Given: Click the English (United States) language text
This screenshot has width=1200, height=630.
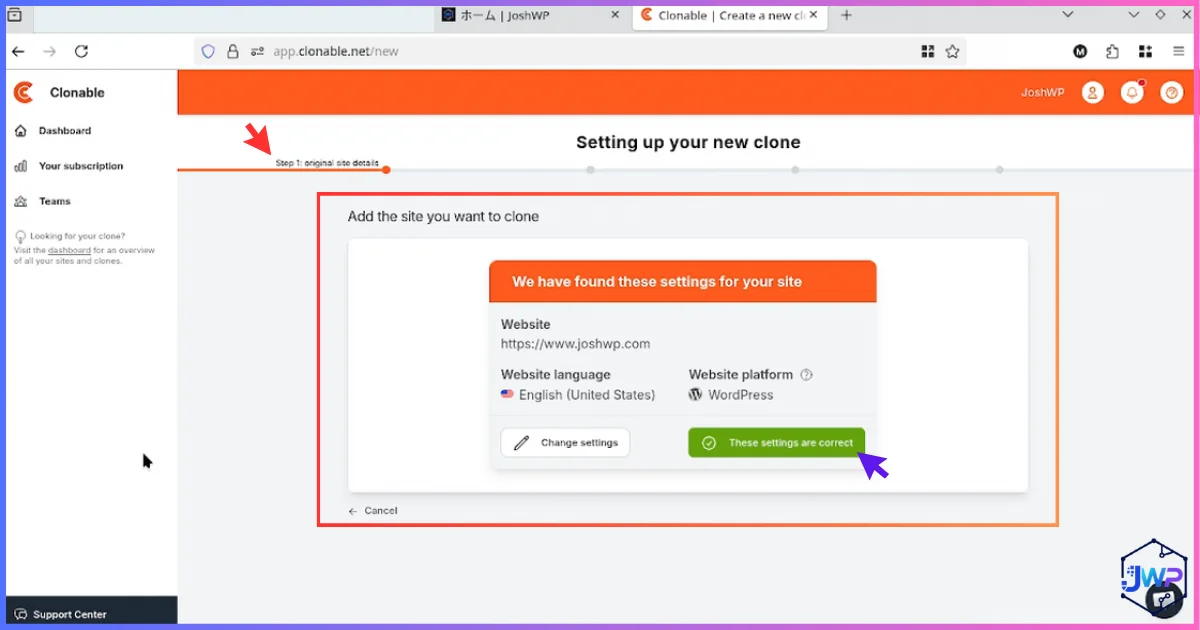Looking at the screenshot, I should tap(587, 395).
